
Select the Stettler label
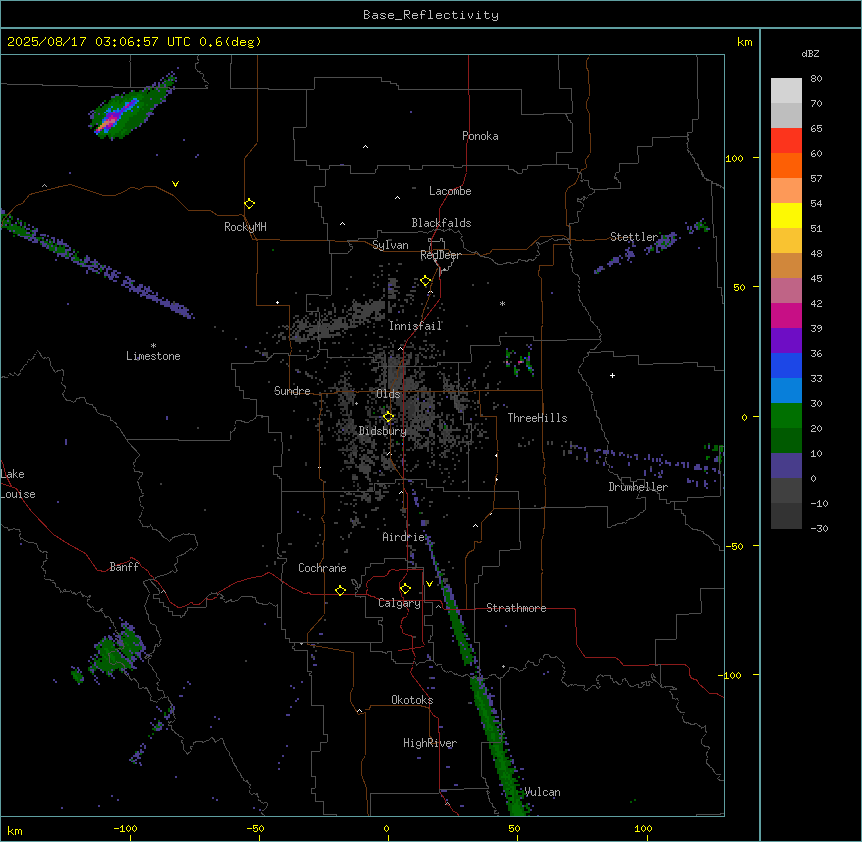[x=634, y=237]
